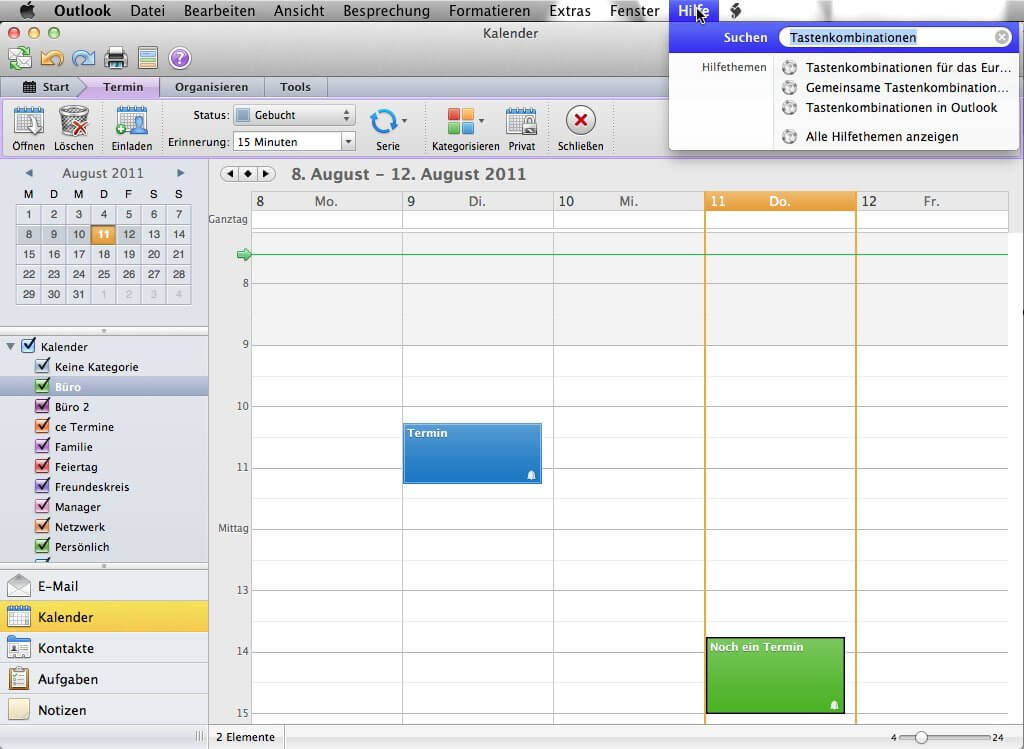Click the Print icon in toolbar
The height and width of the screenshot is (749, 1024).
pos(116,58)
